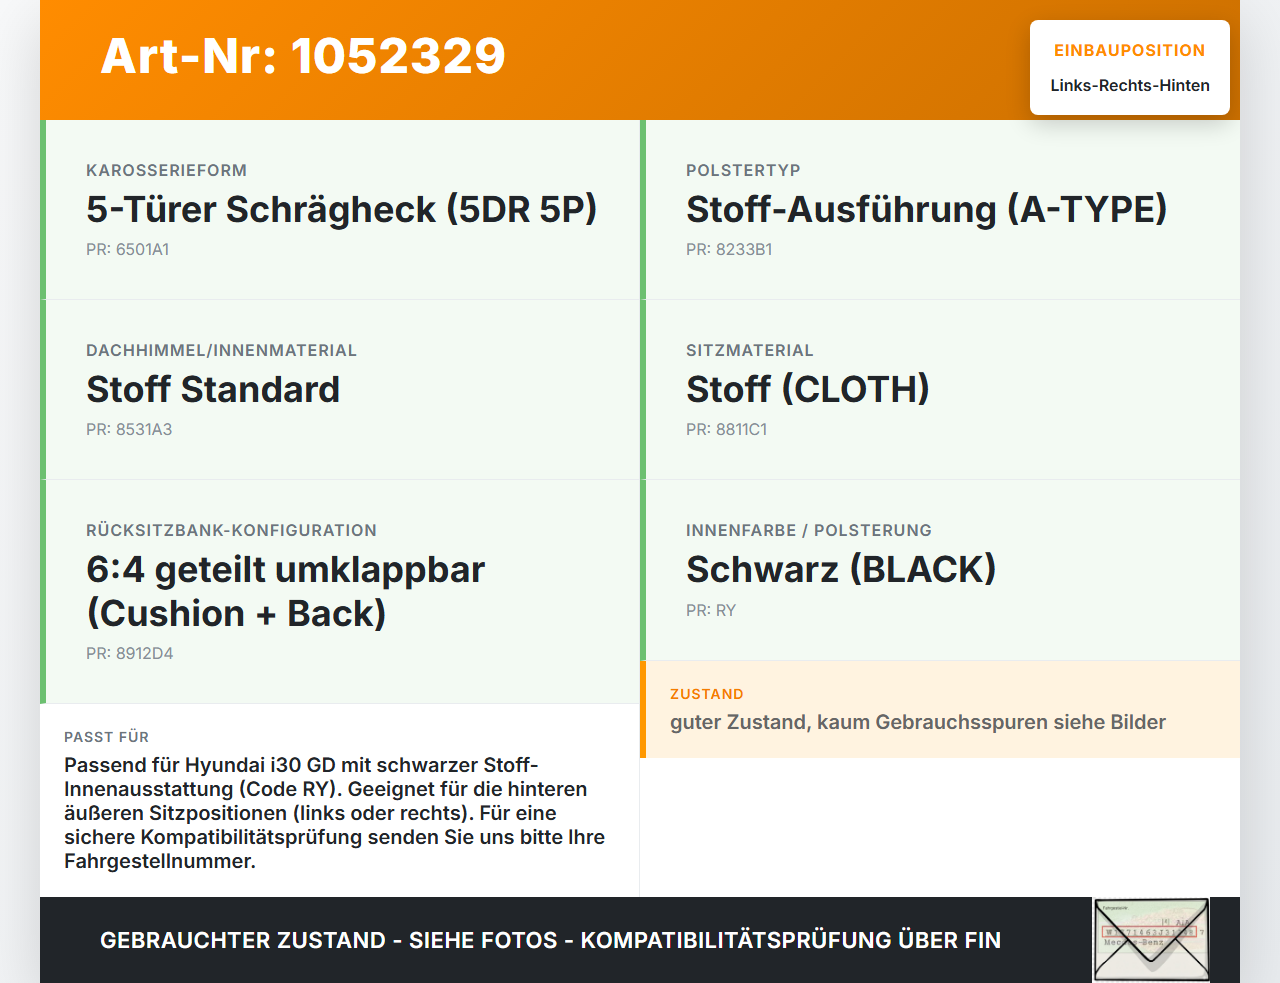Click the GEBRAUCHTER ZUSTAND footer banner text

[x=550, y=940]
